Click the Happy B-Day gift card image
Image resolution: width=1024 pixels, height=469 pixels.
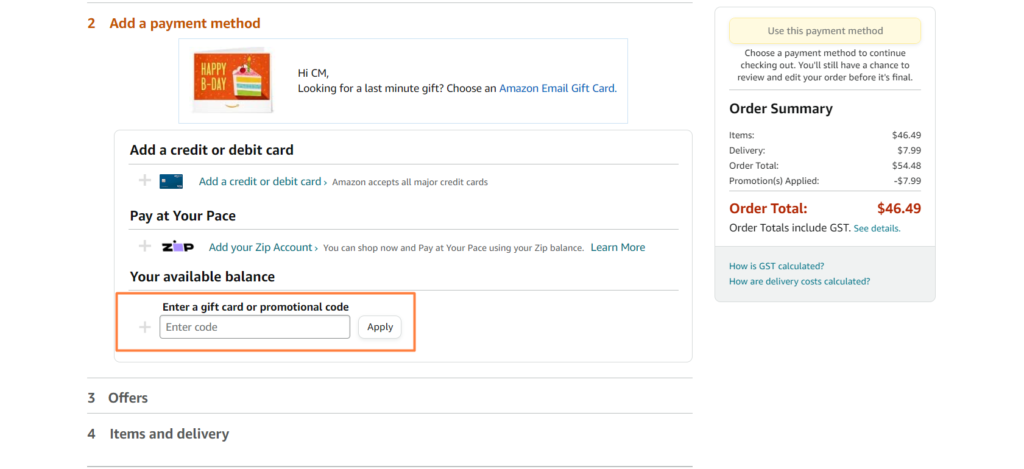coord(234,80)
